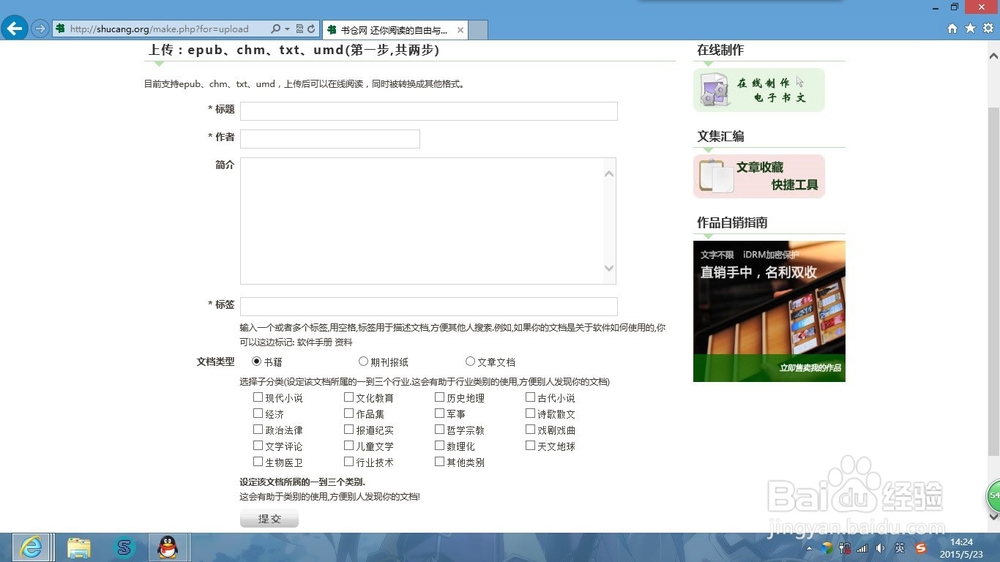Check the 作品集 checkbox
The width and height of the screenshot is (1000, 562).
(x=349, y=413)
